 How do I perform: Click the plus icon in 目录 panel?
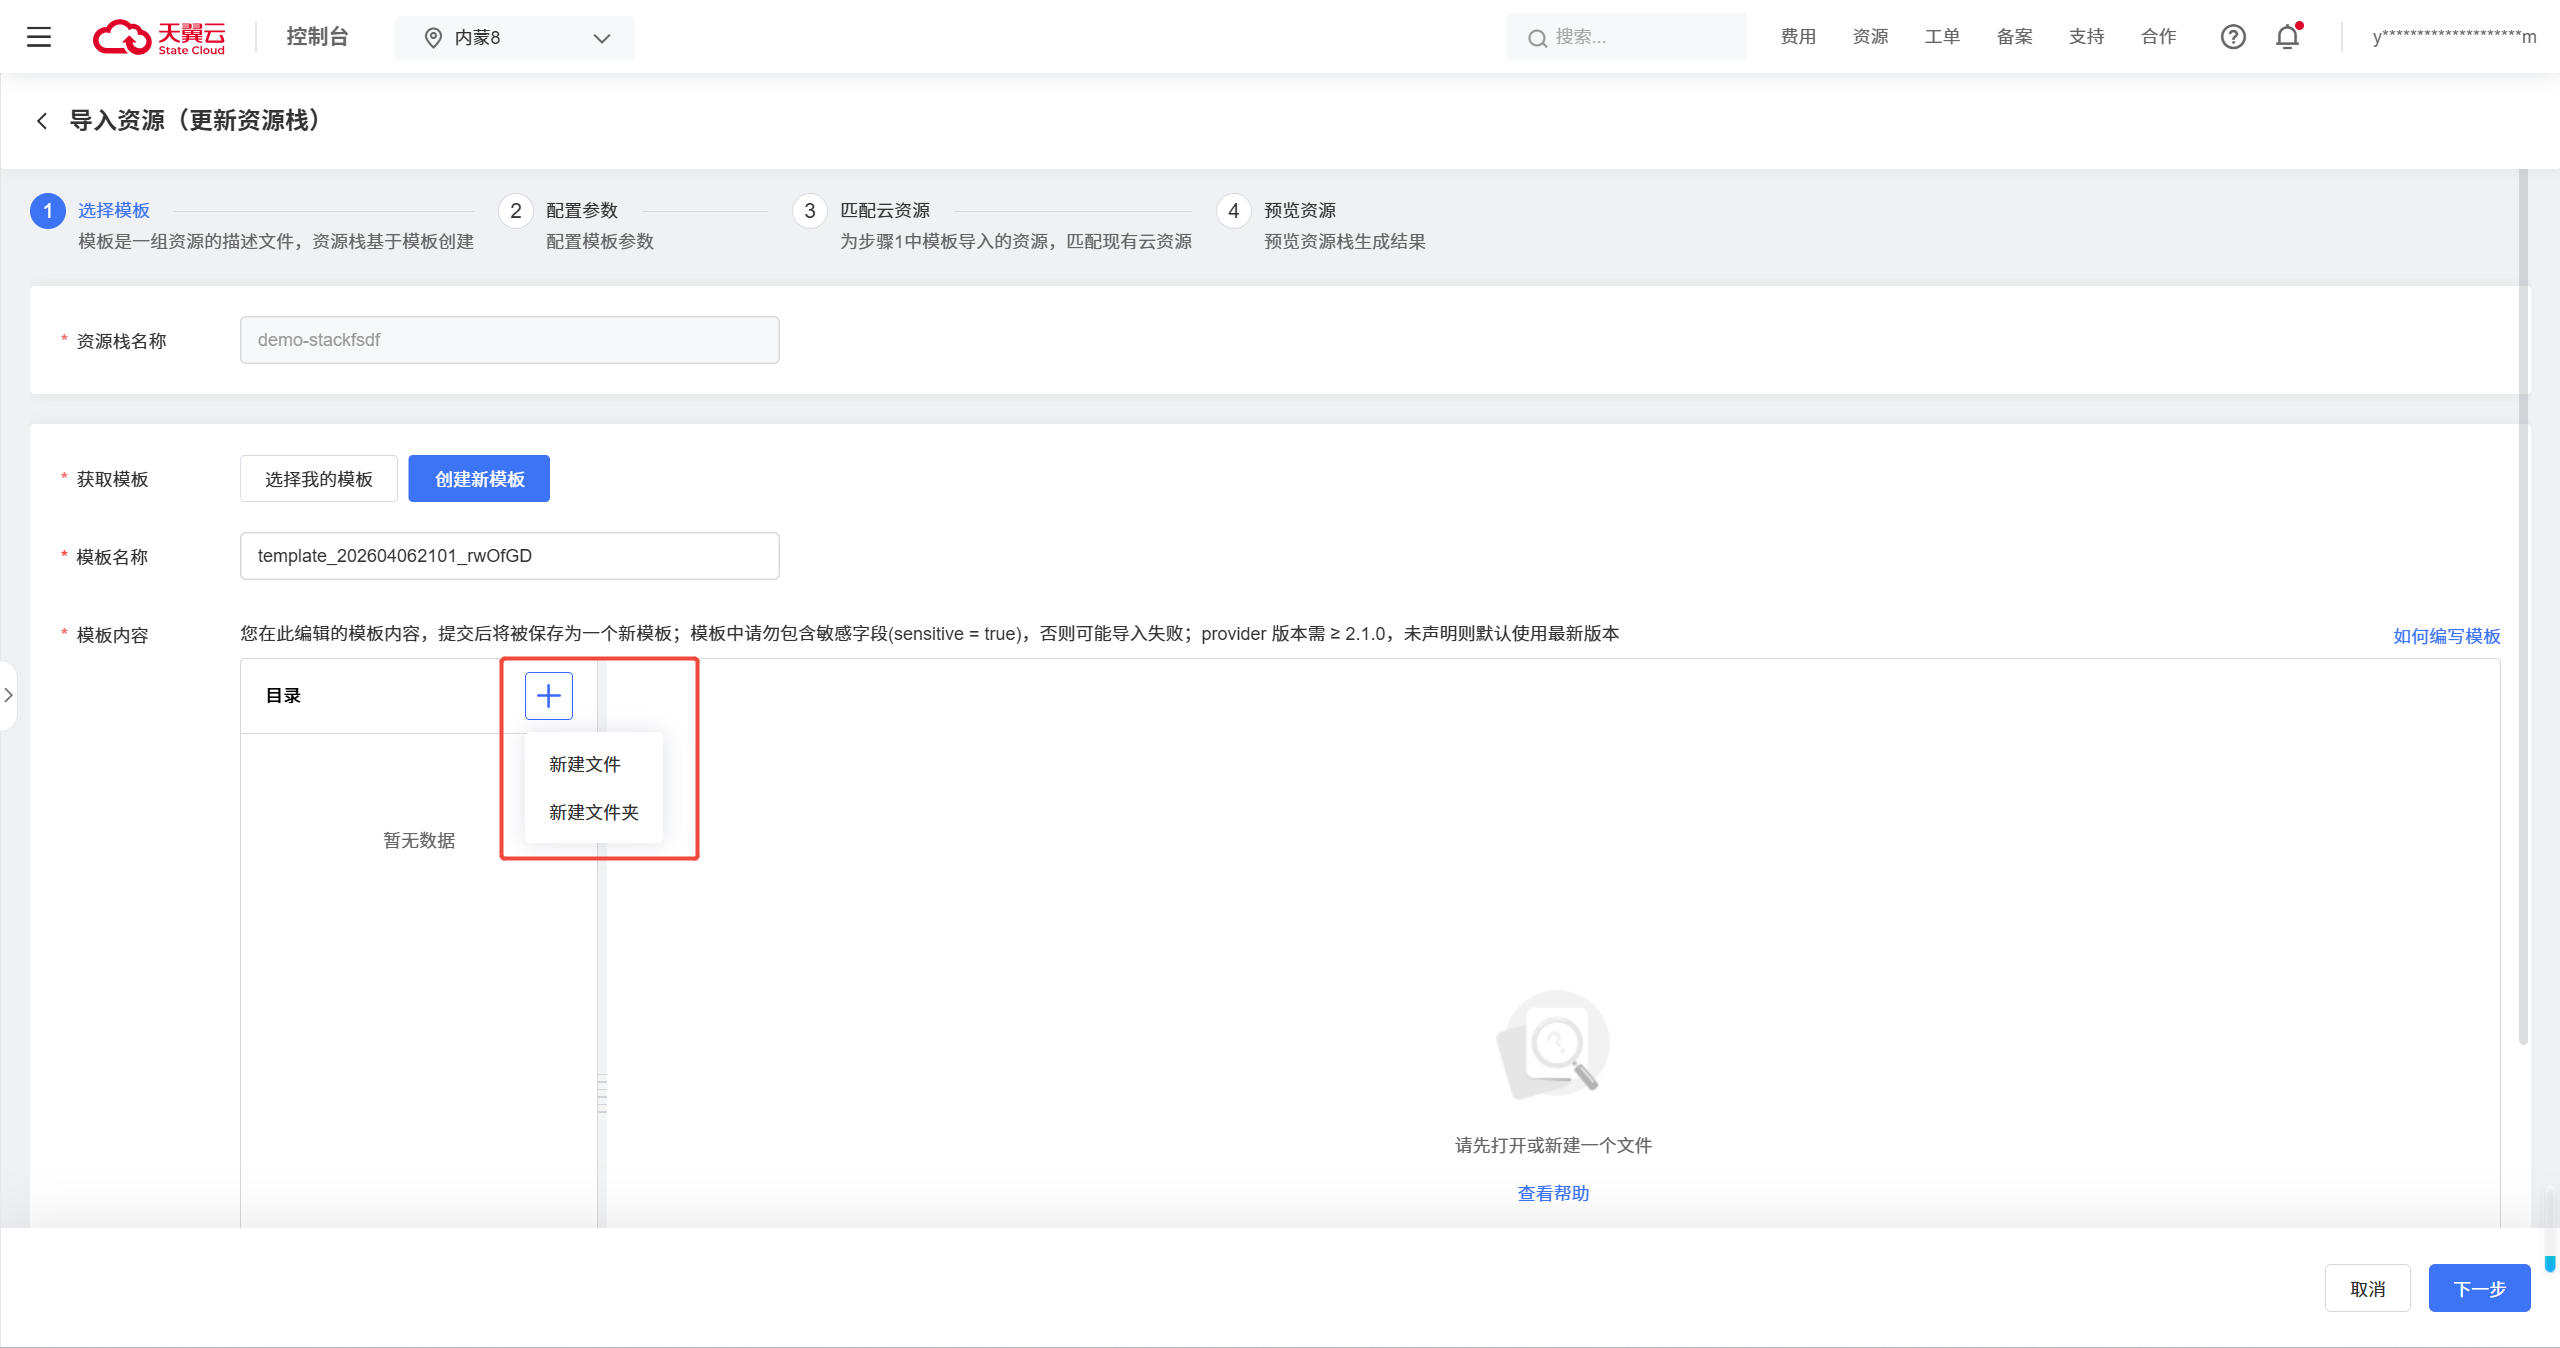pos(548,695)
